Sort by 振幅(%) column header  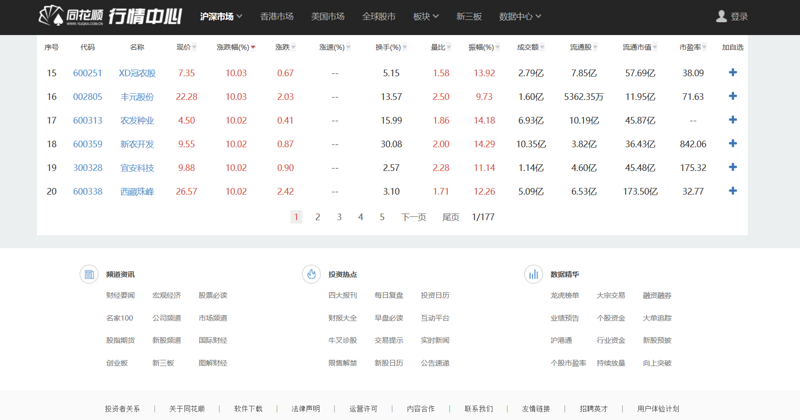click(484, 47)
